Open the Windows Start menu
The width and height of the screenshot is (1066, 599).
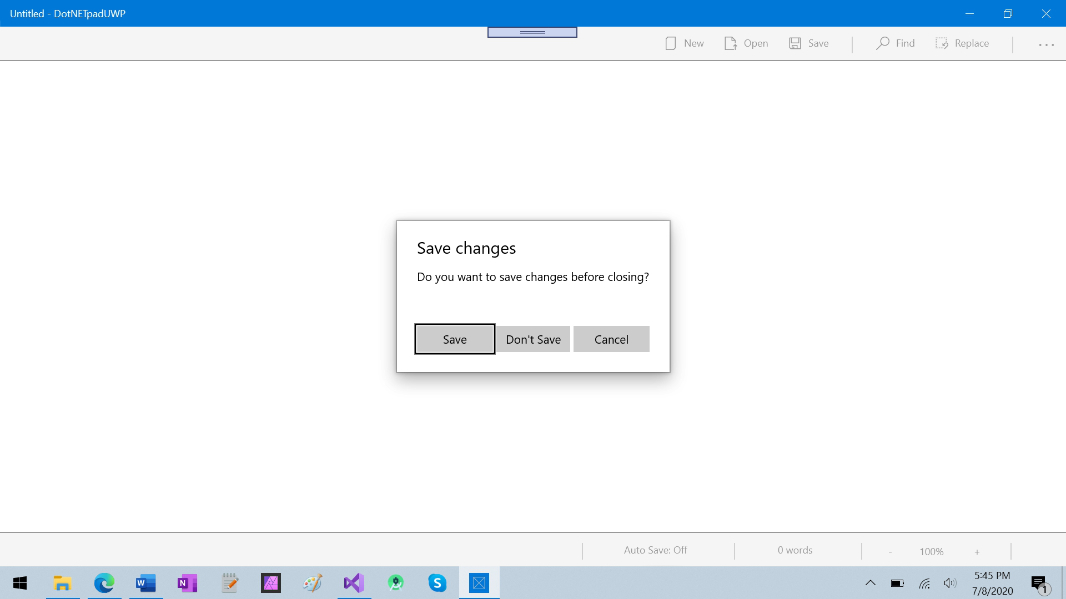coord(19,583)
